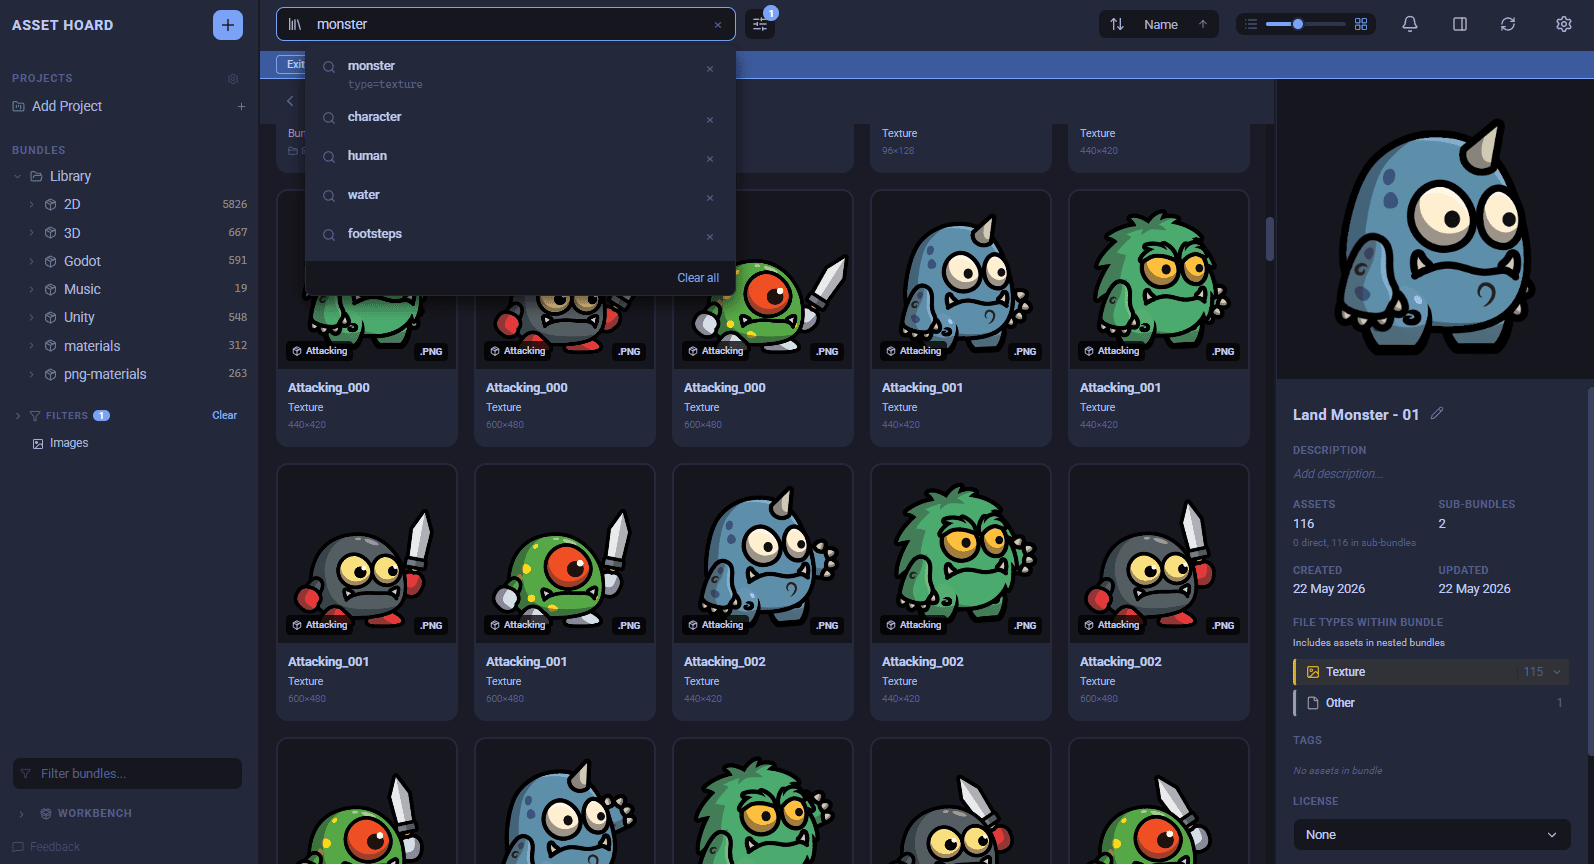The height and width of the screenshot is (864, 1594).
Task: Click the asset grid vertical scrollbar
Action: (1270, 238)
